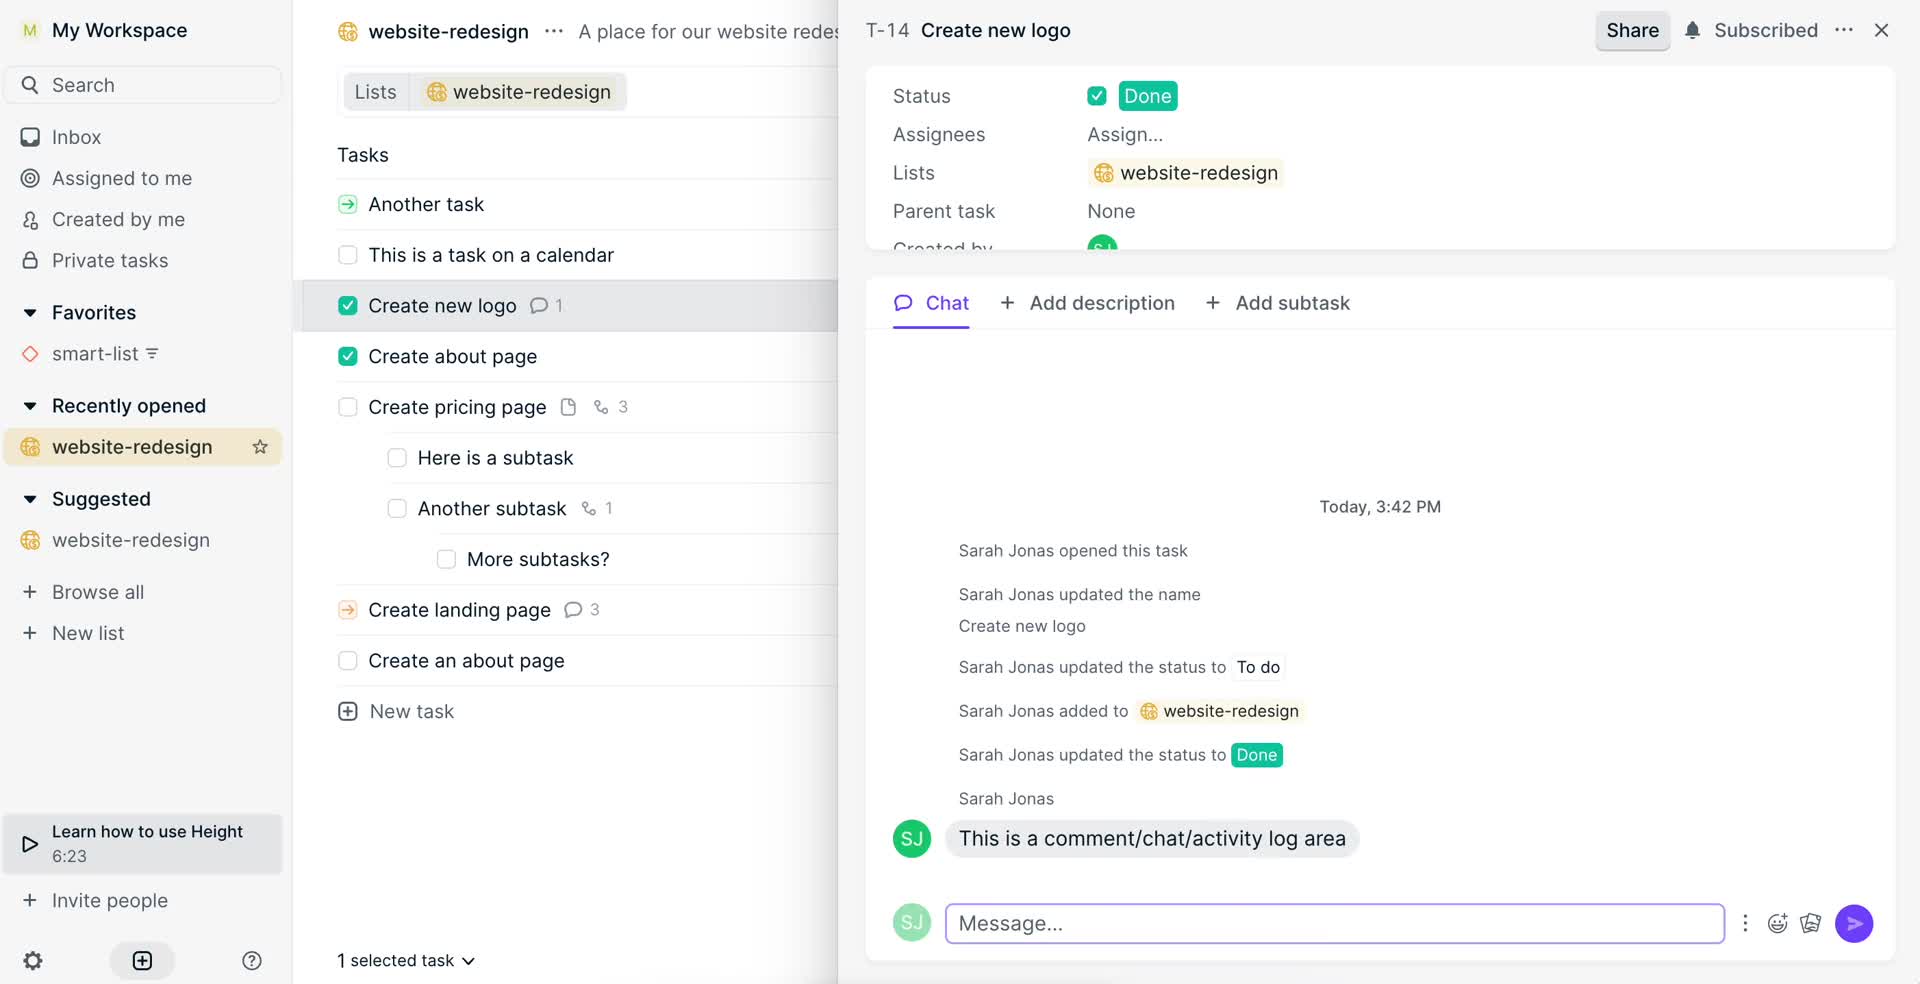Click Assign... to add assignees
The width and height of the screenshot is (1920, 984).
(1125, 134)
